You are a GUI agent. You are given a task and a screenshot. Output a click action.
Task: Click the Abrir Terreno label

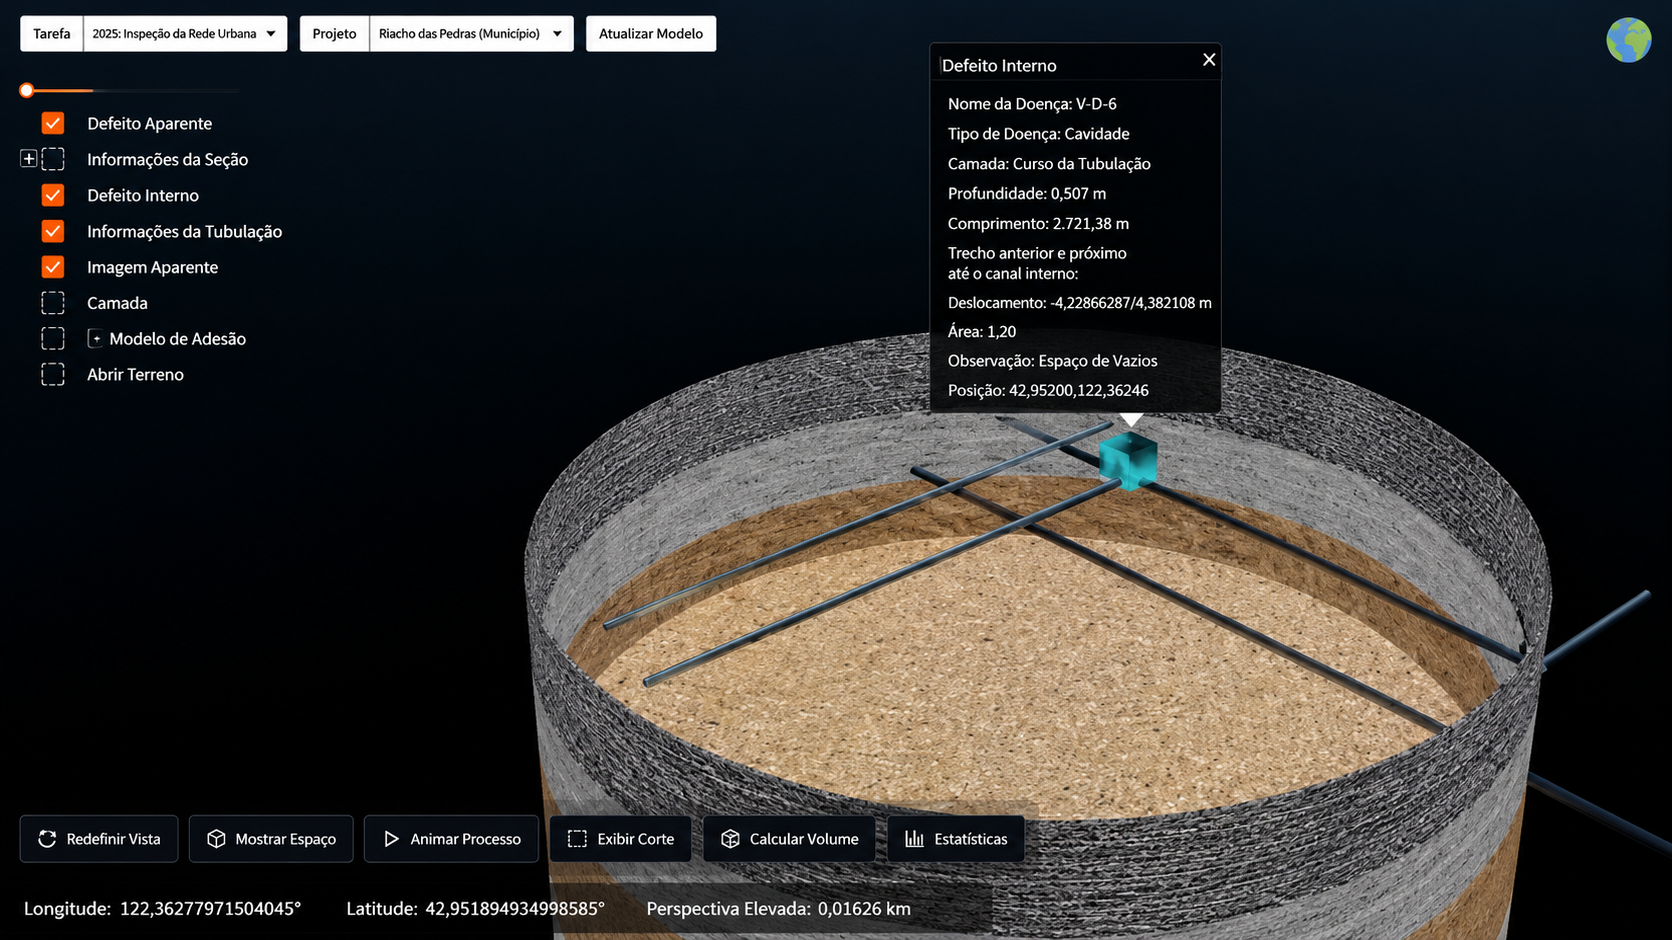coord(135,375)
